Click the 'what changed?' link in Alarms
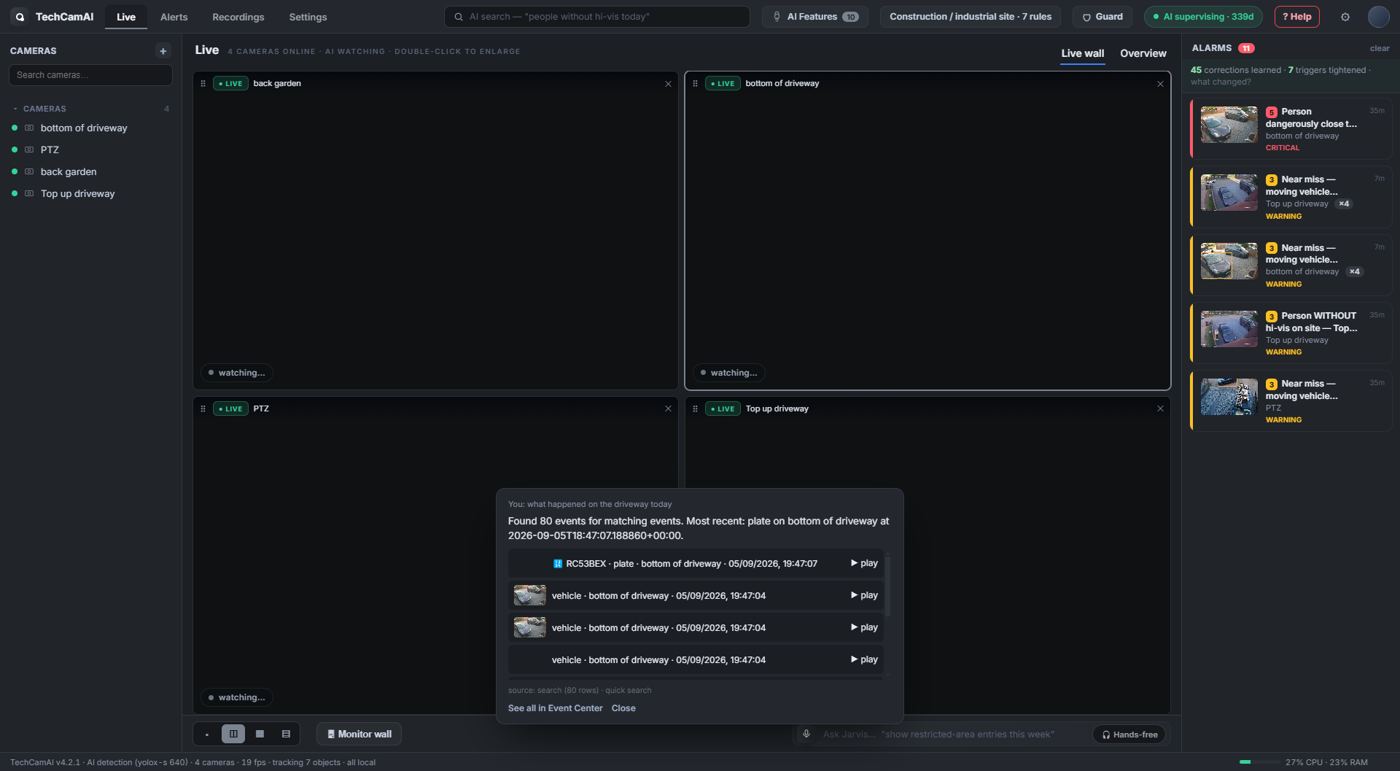 pos(1220,82)
